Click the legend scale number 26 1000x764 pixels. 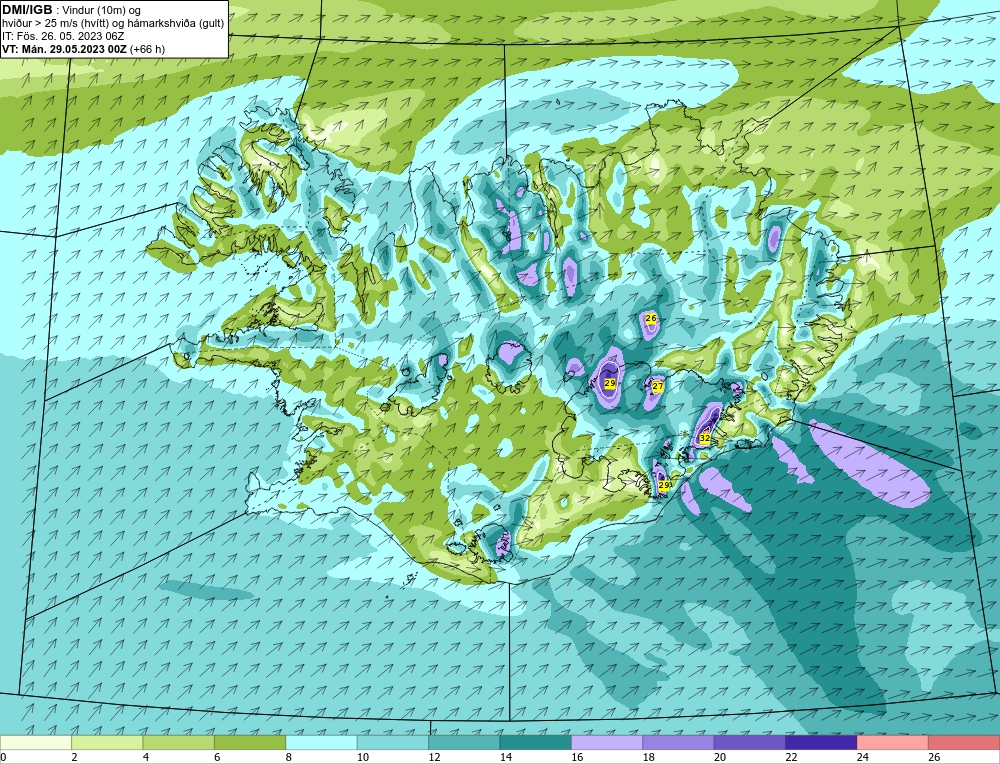pyautogui.click(x=934, y=757)
